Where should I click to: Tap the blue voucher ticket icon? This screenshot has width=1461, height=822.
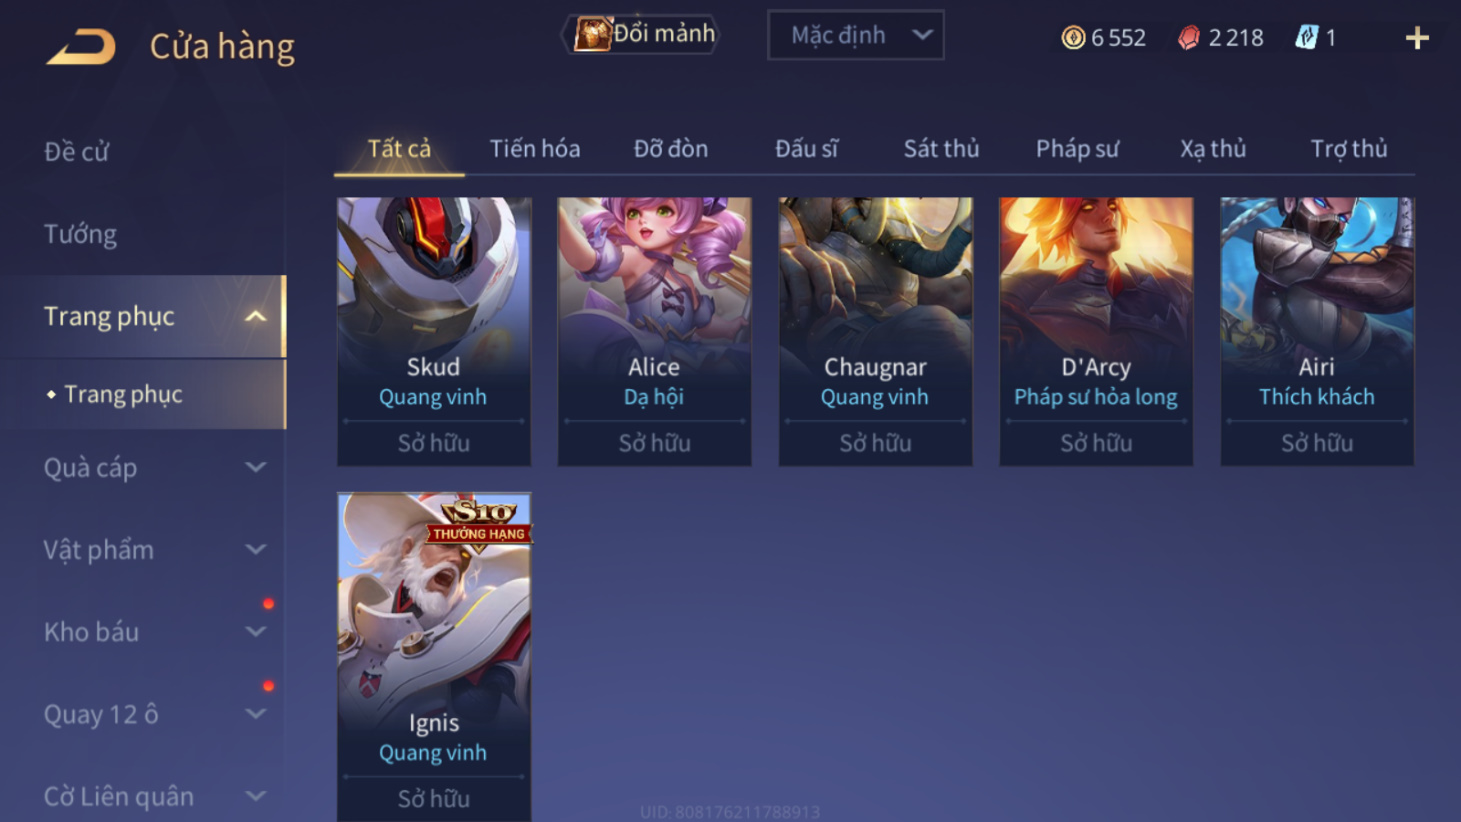click(x=1306, y=38)
